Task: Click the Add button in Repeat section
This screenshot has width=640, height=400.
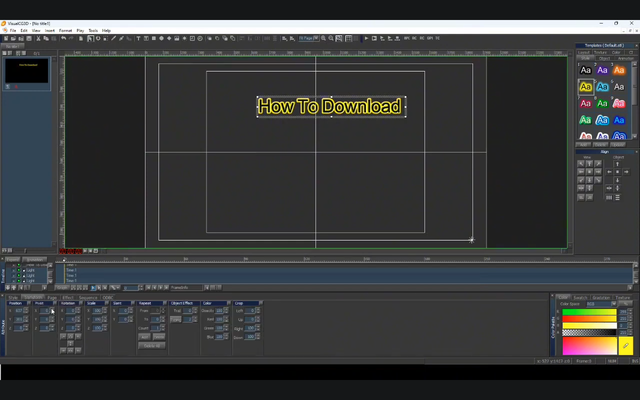Action: 144,337
